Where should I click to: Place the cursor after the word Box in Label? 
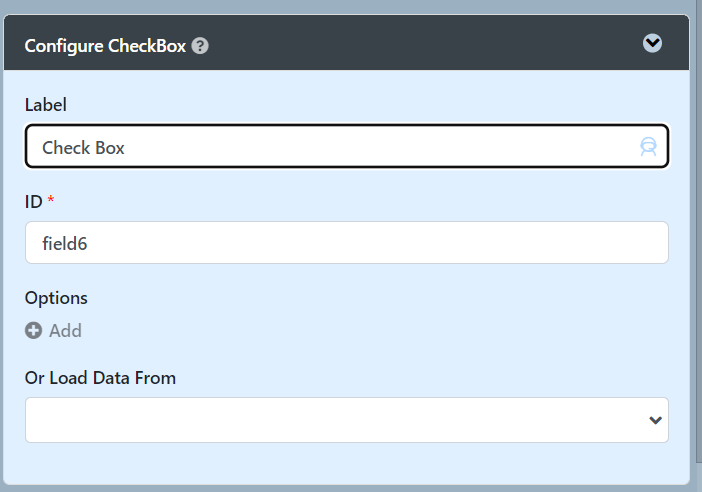pos(125,148)
